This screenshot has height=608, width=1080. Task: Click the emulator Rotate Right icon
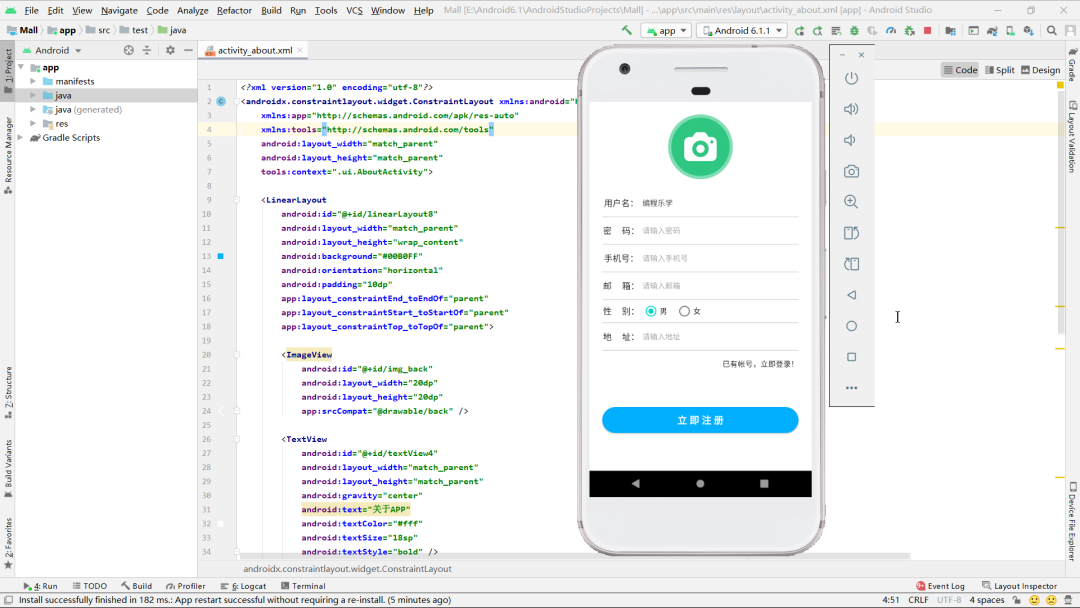pyautogui.click(x=851, y=264)
